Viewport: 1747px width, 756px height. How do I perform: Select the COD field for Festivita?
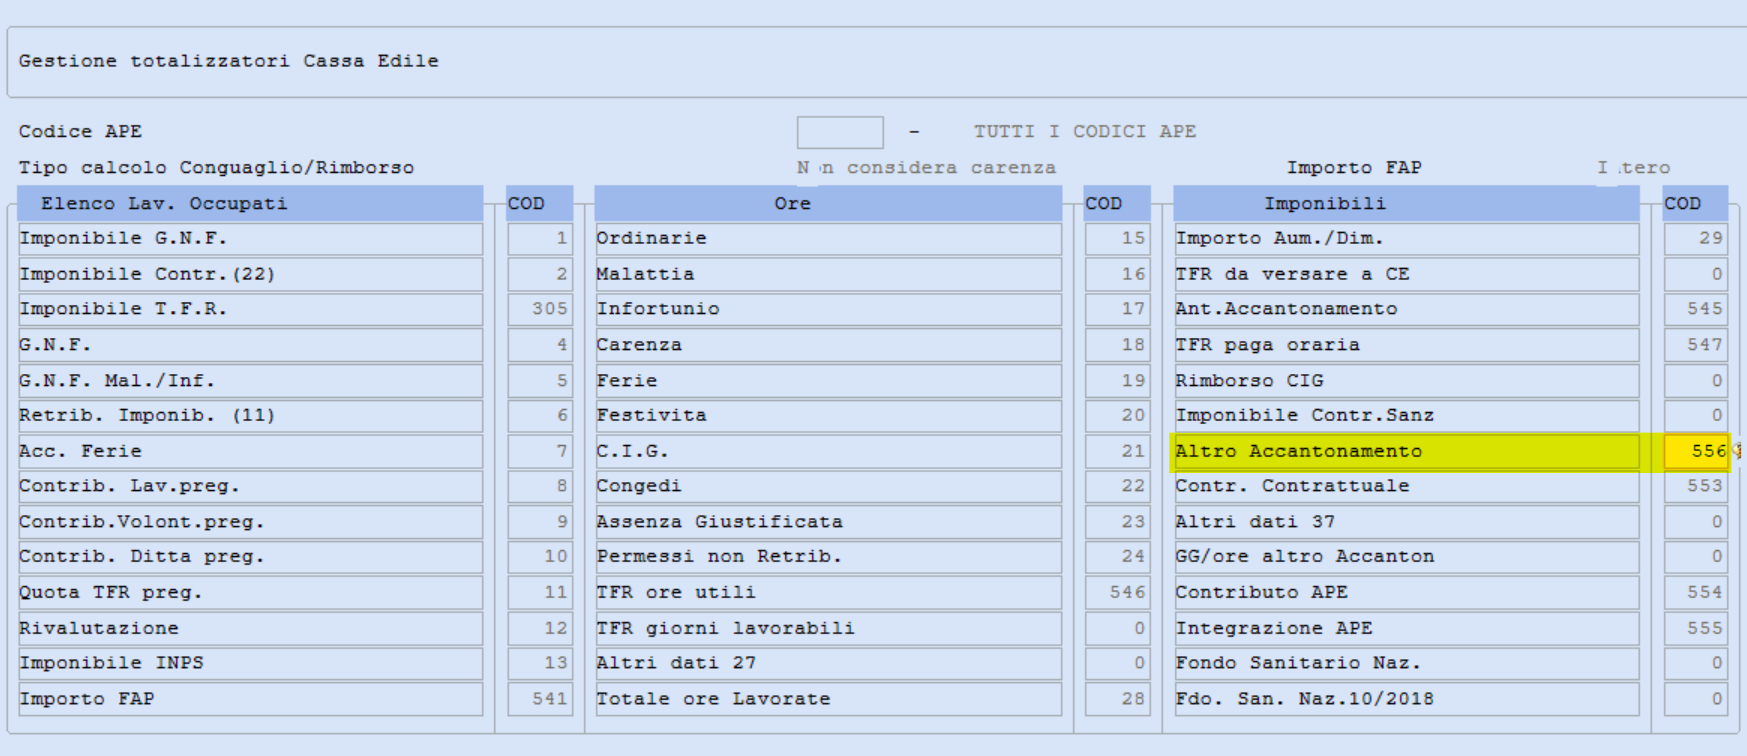point(1118,415)
